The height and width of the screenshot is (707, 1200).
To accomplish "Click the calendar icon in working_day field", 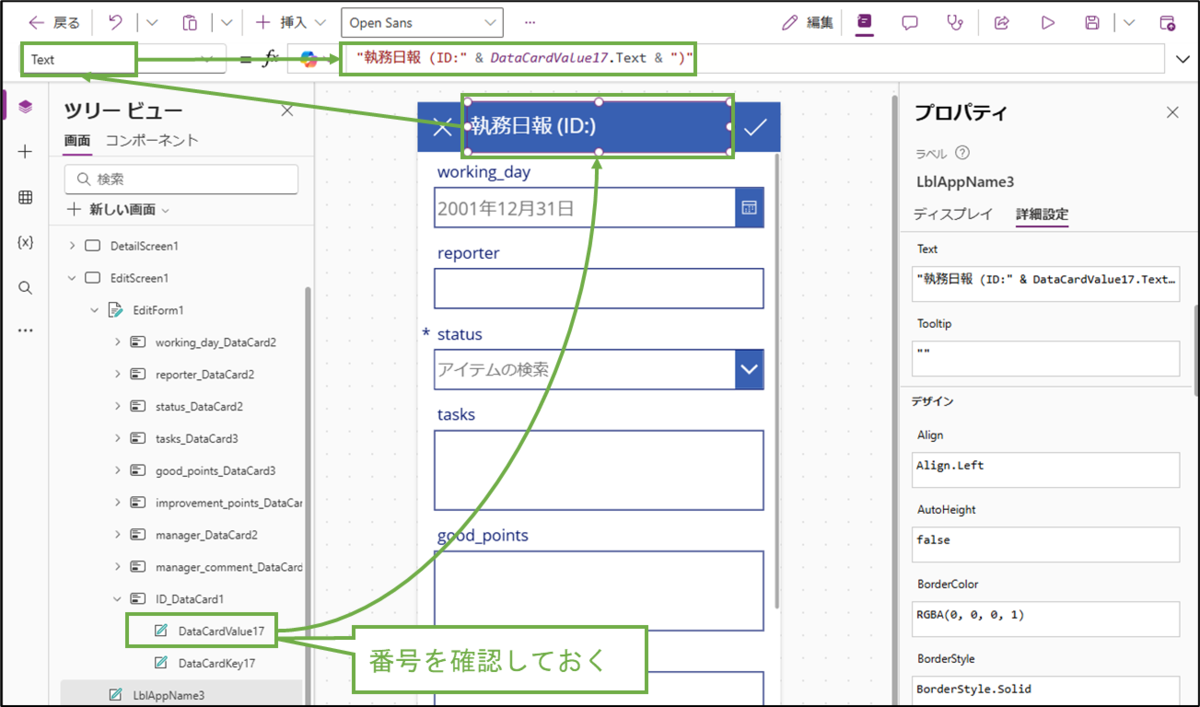I will coord(749,208).
